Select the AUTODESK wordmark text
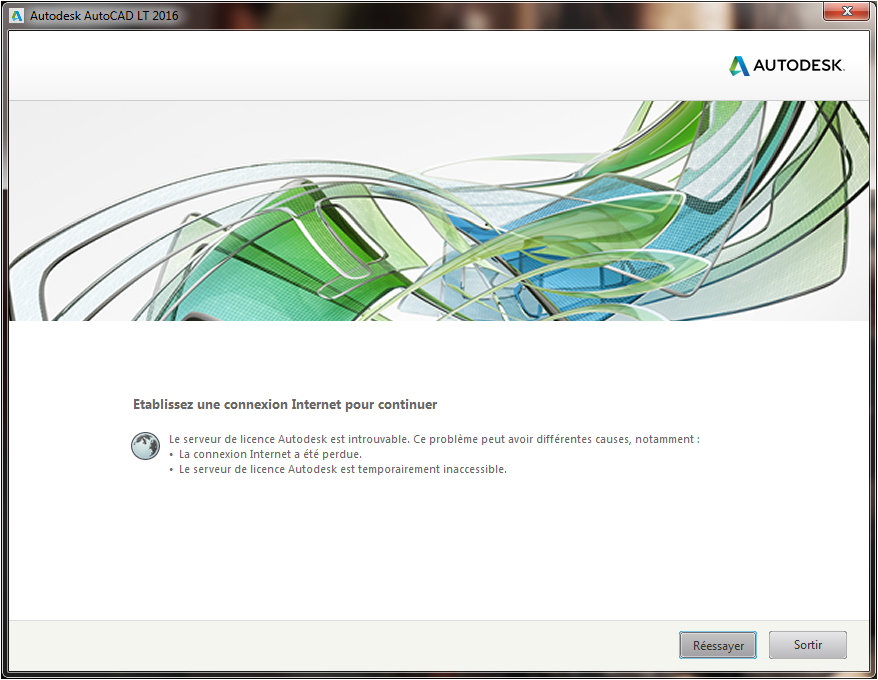This screenshot has width=878, height=680. tap(798, 66)
